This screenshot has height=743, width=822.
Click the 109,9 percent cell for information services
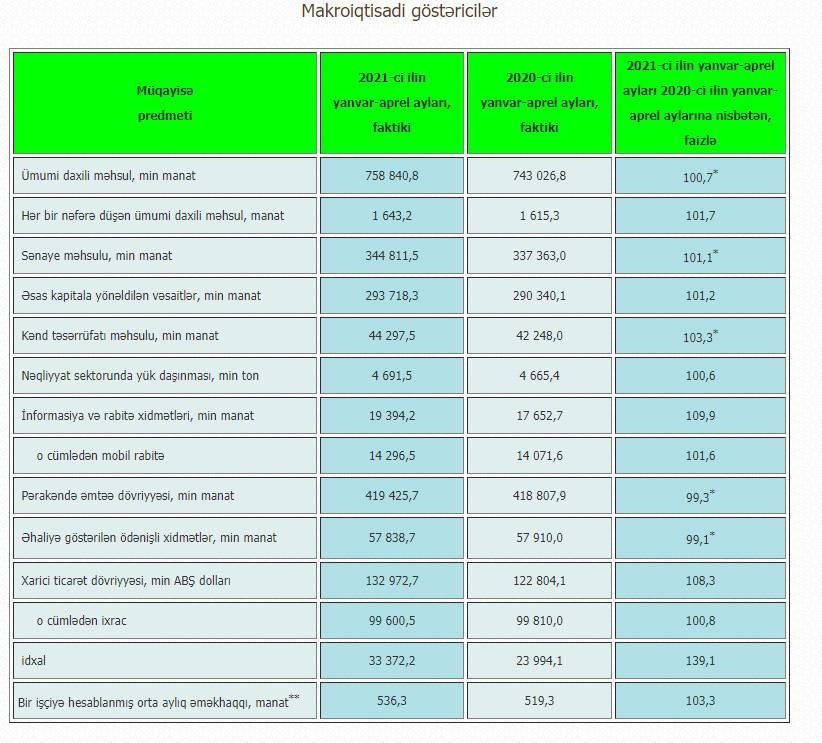(700, 416)
